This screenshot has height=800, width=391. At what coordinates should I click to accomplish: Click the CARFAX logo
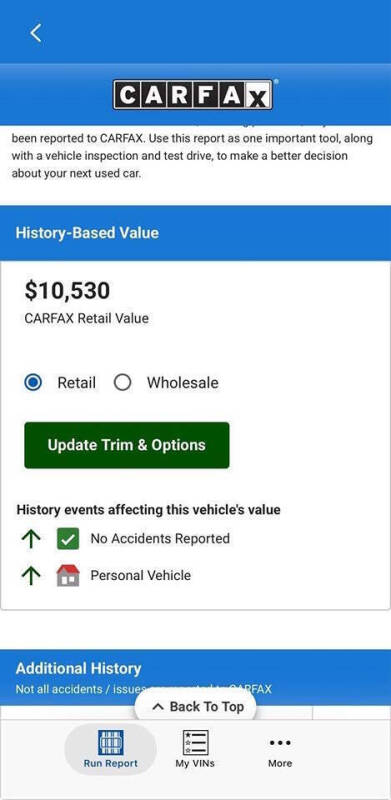(x=193, y=95)
